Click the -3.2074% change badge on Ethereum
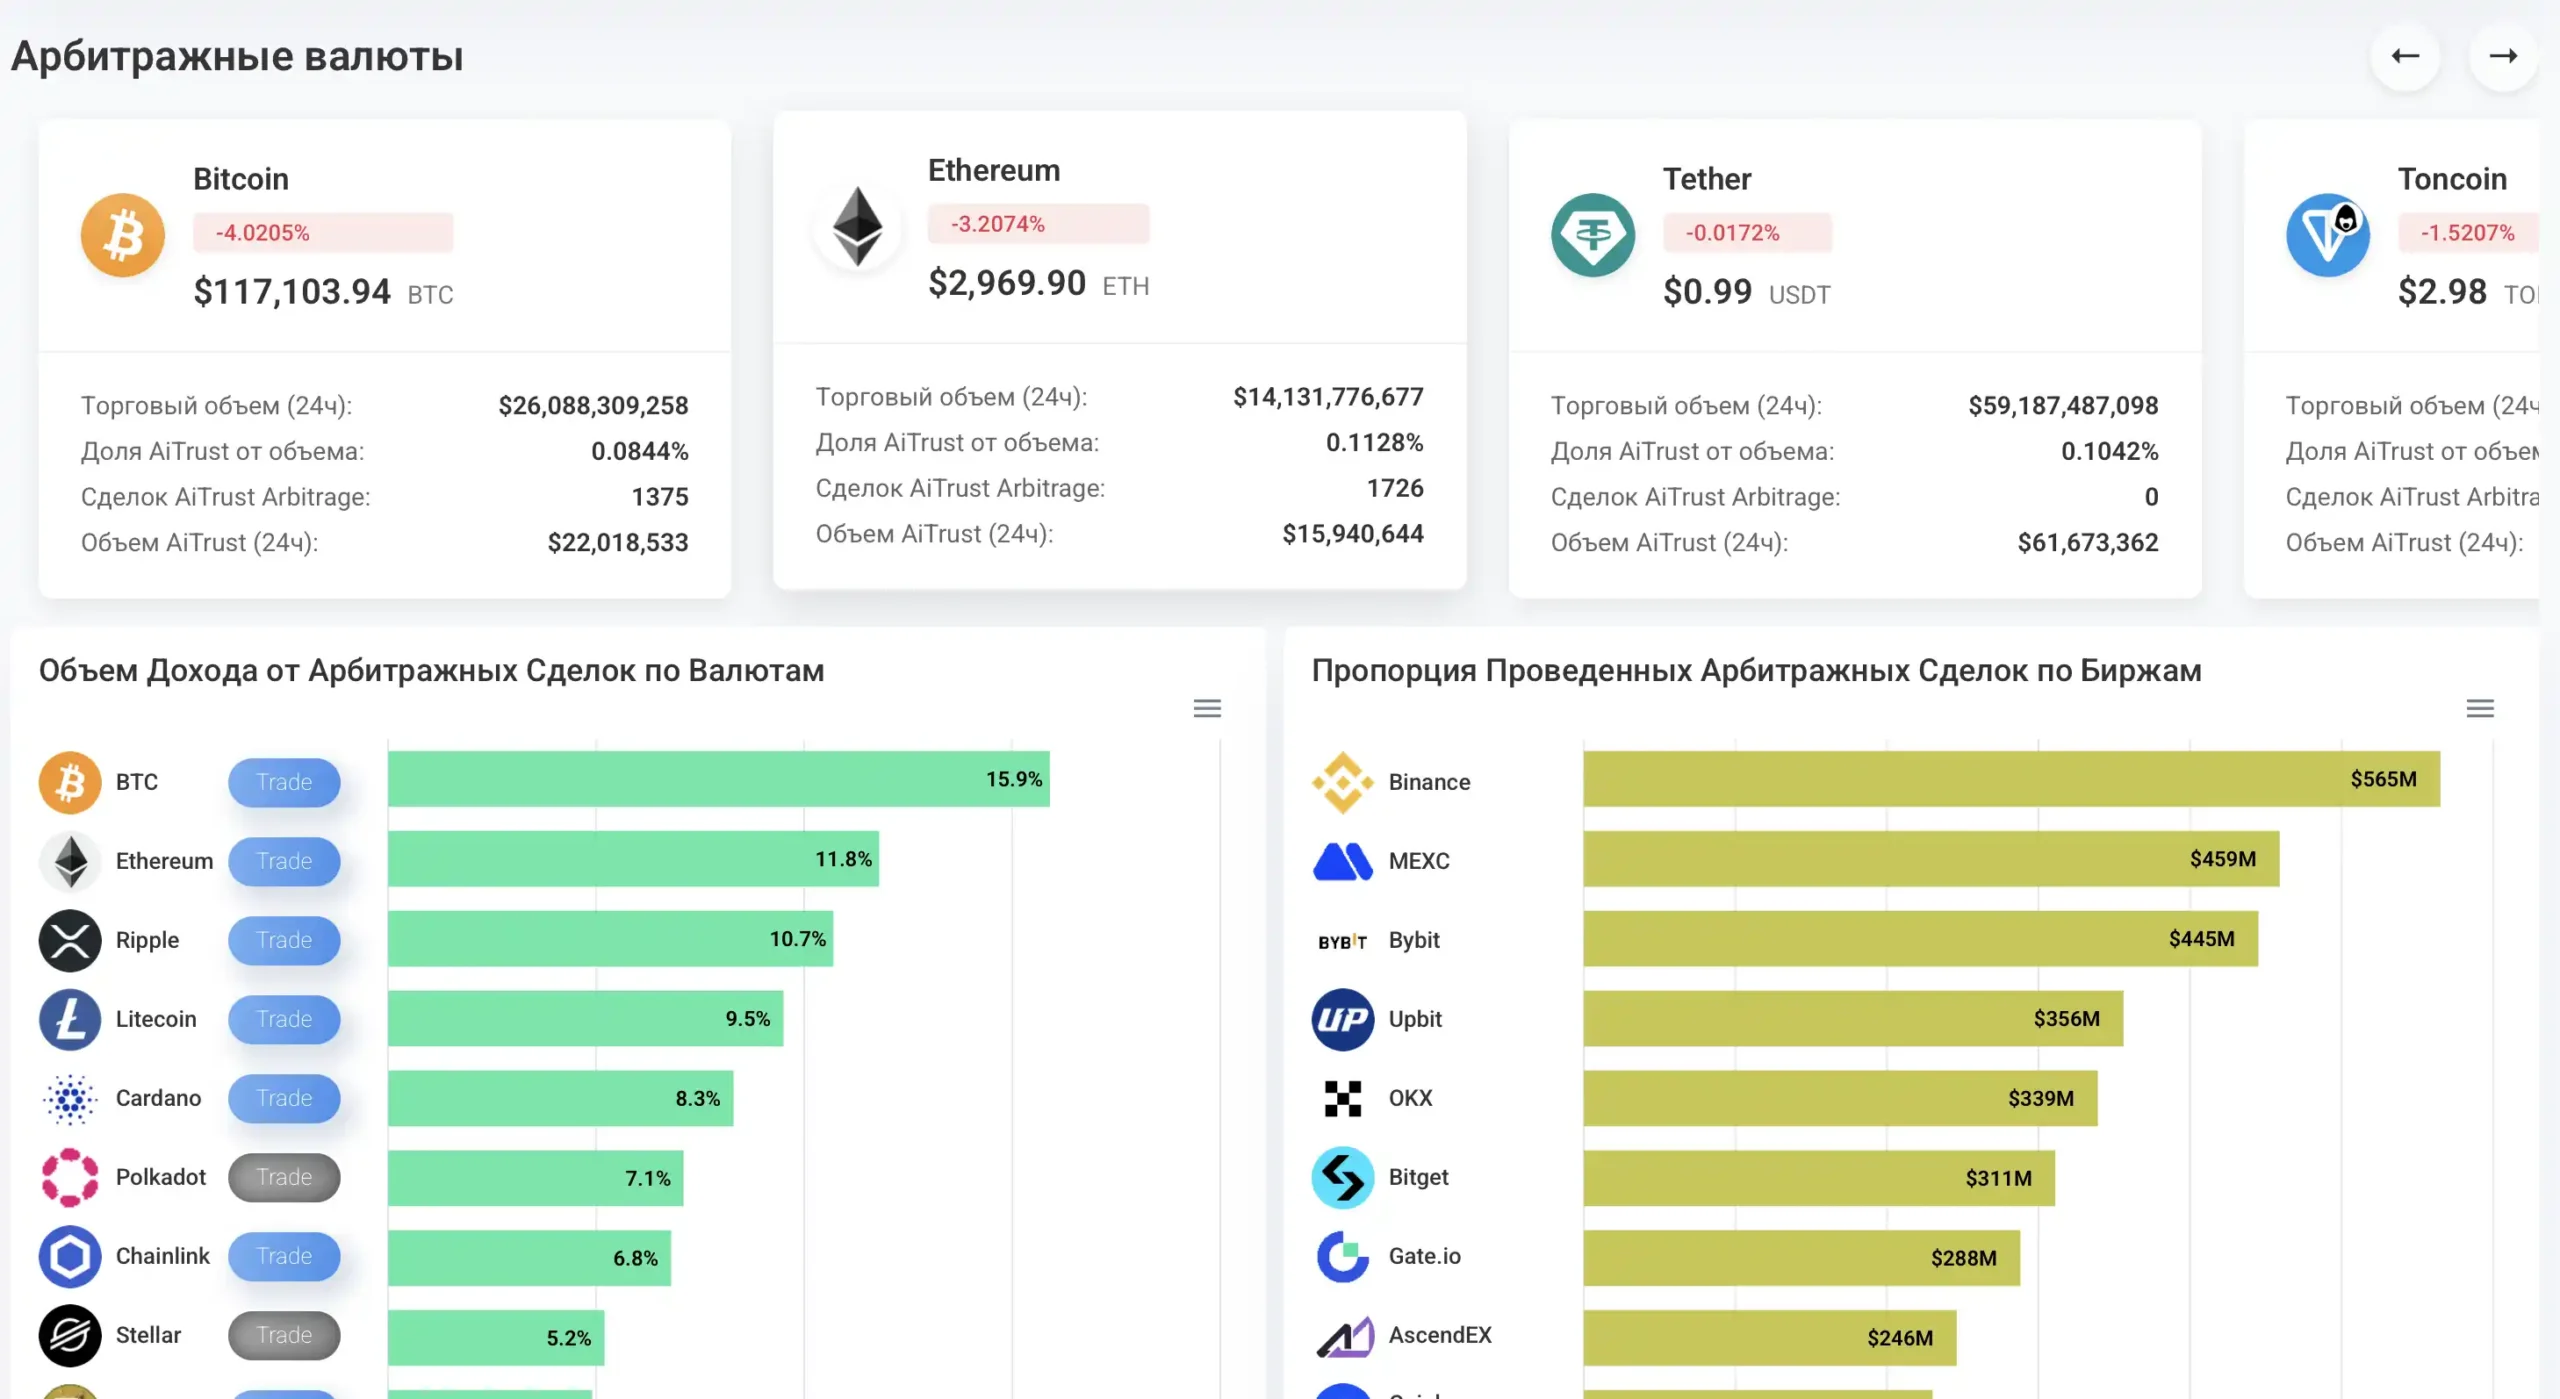 (x=1038, y=224)
